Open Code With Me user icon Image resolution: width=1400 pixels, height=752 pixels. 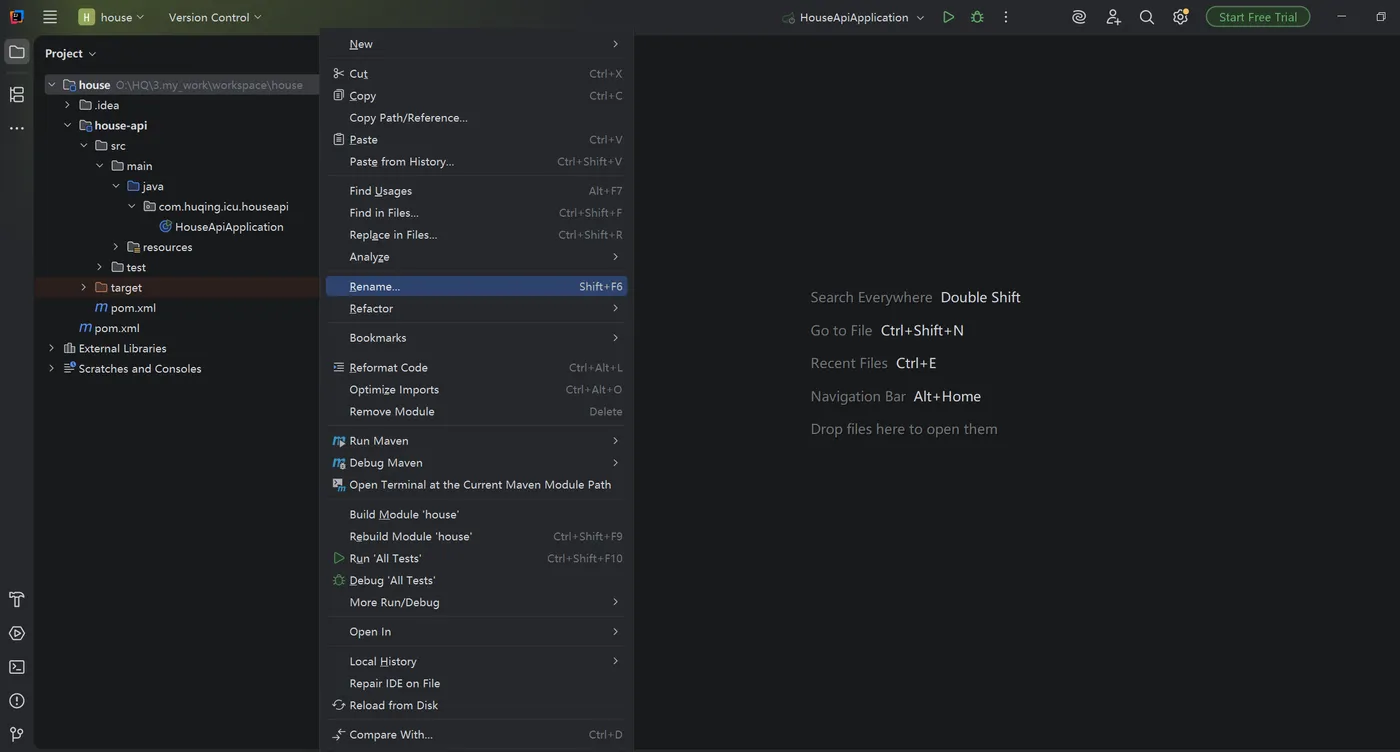pos(1113,17)
